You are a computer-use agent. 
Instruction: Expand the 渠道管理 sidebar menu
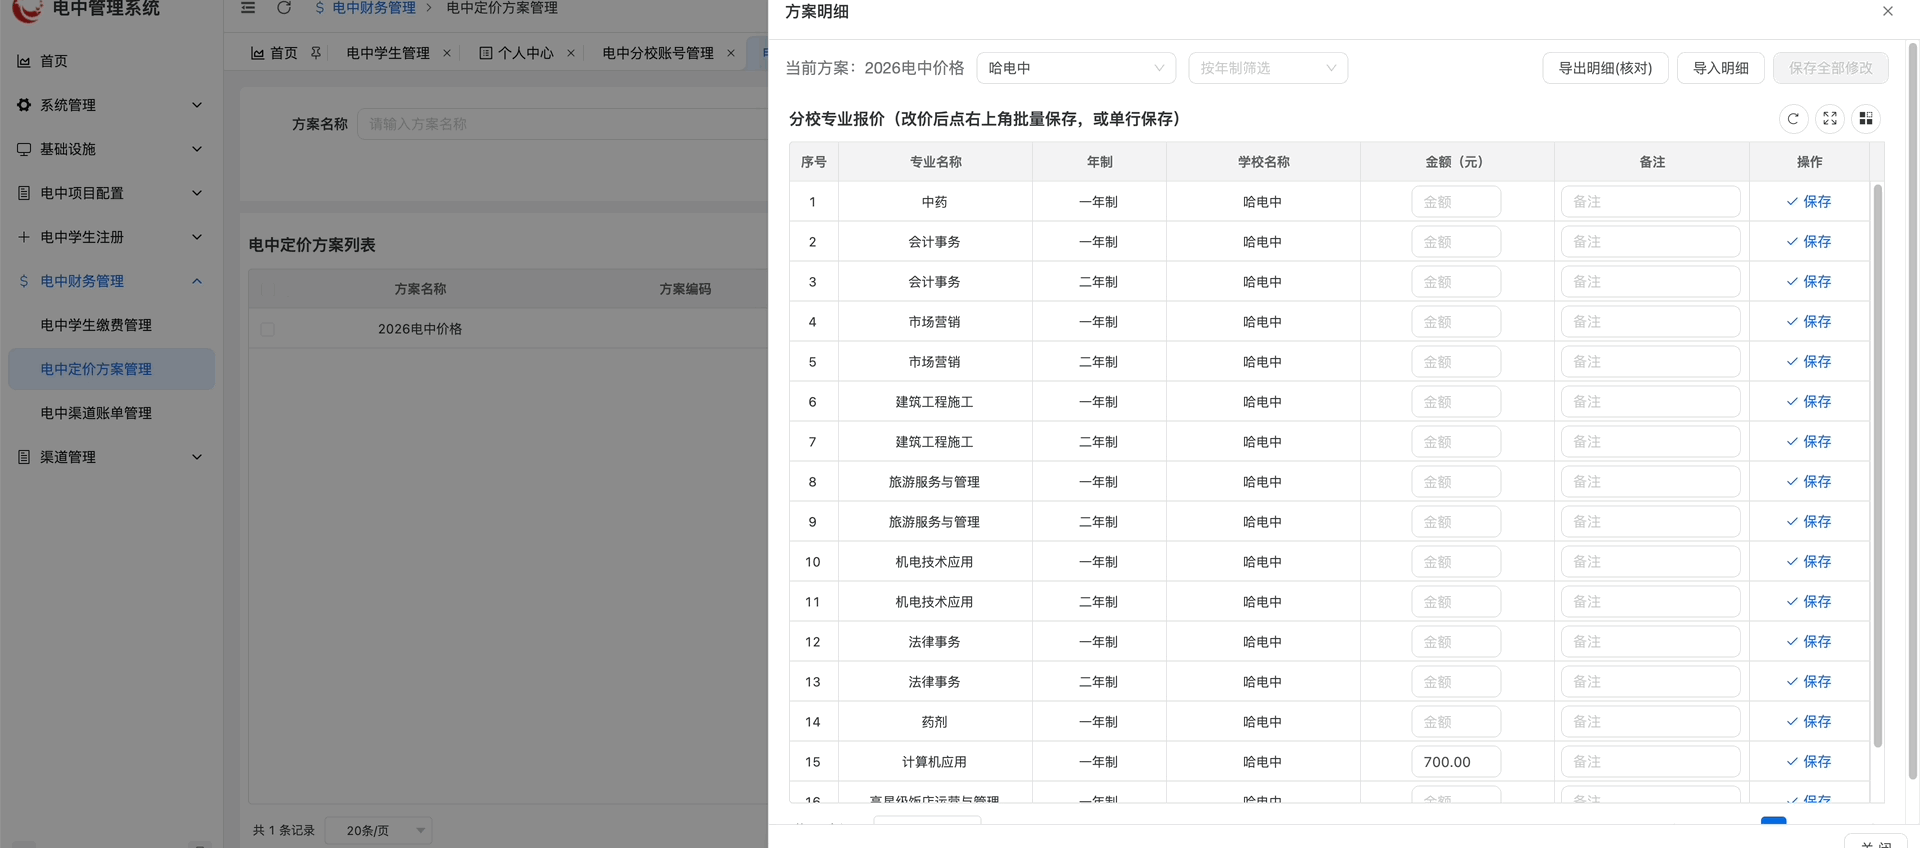111,457
